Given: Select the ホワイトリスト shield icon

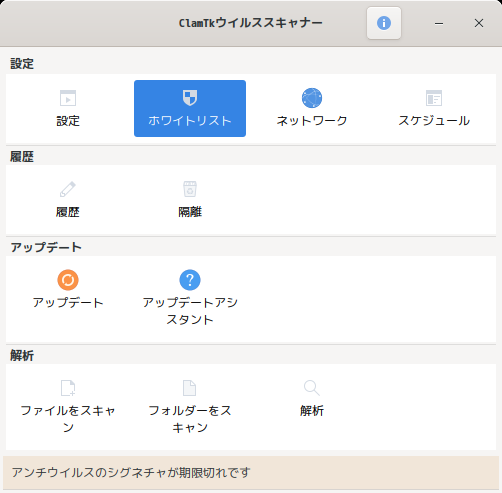Looking at the screenshot, I should pyautogui.click(x=190, y=98).
